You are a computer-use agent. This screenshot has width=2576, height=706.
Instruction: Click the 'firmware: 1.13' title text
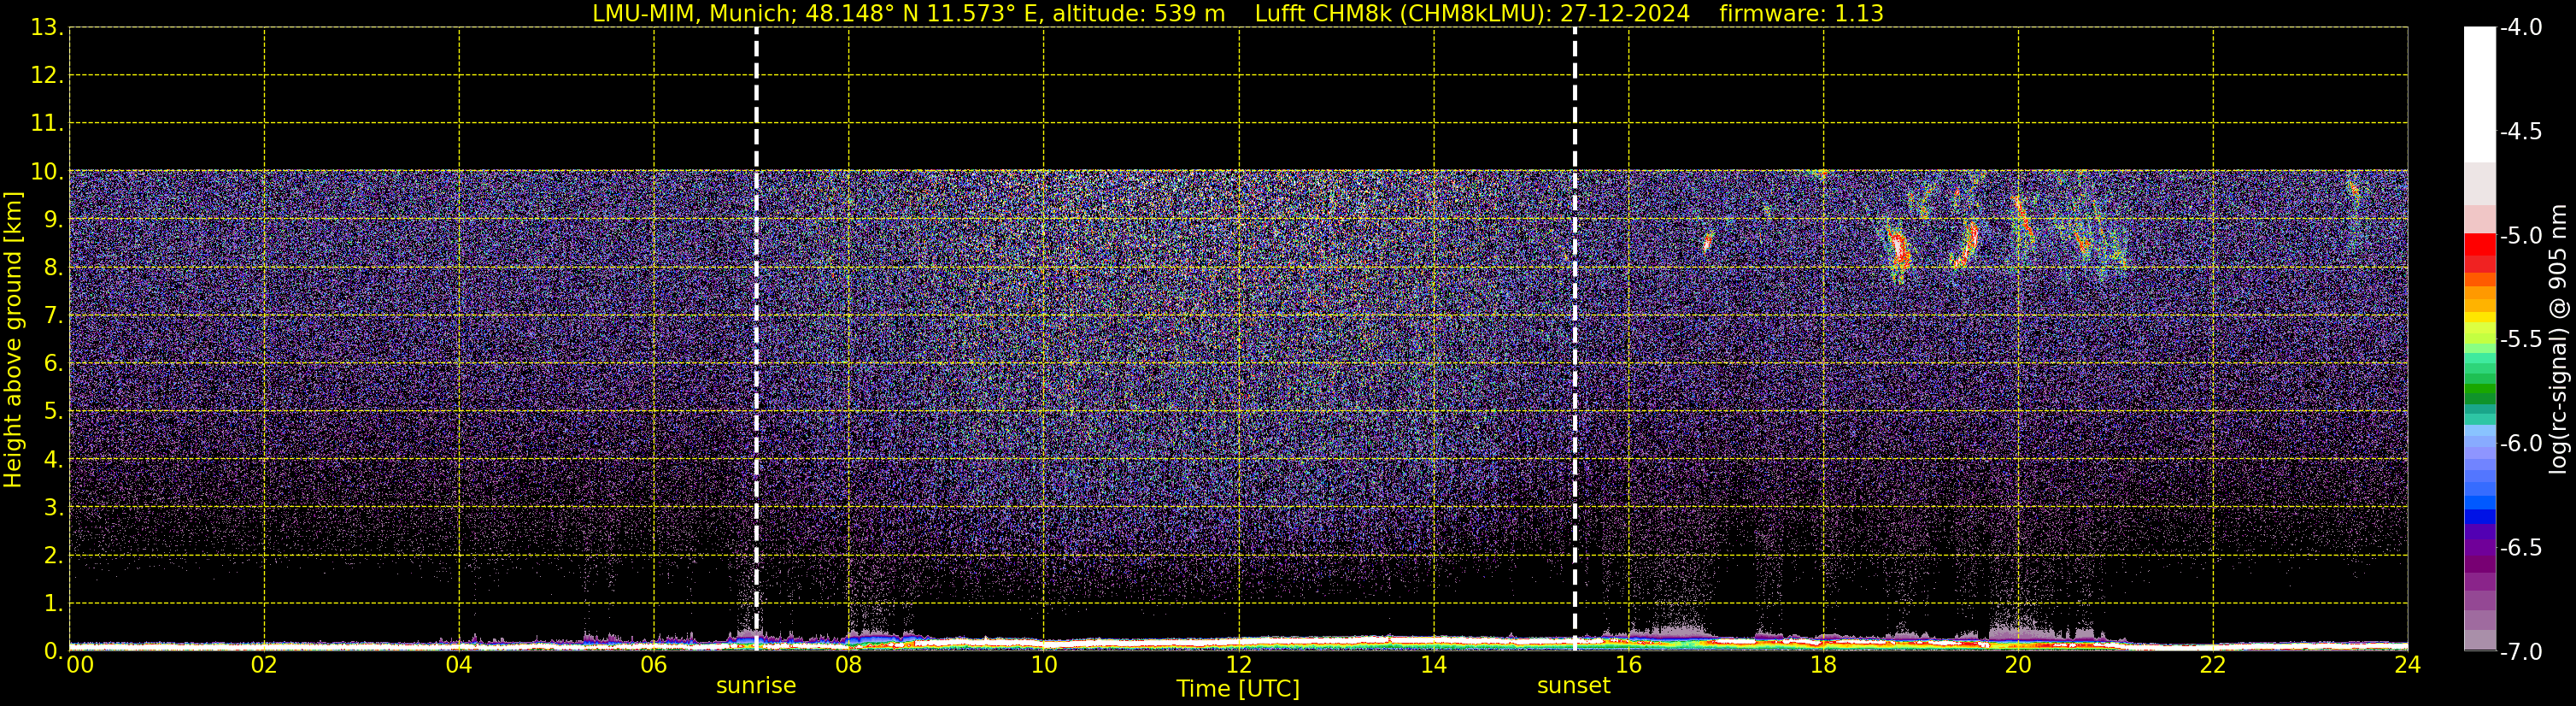click(x=1802, y=14)
